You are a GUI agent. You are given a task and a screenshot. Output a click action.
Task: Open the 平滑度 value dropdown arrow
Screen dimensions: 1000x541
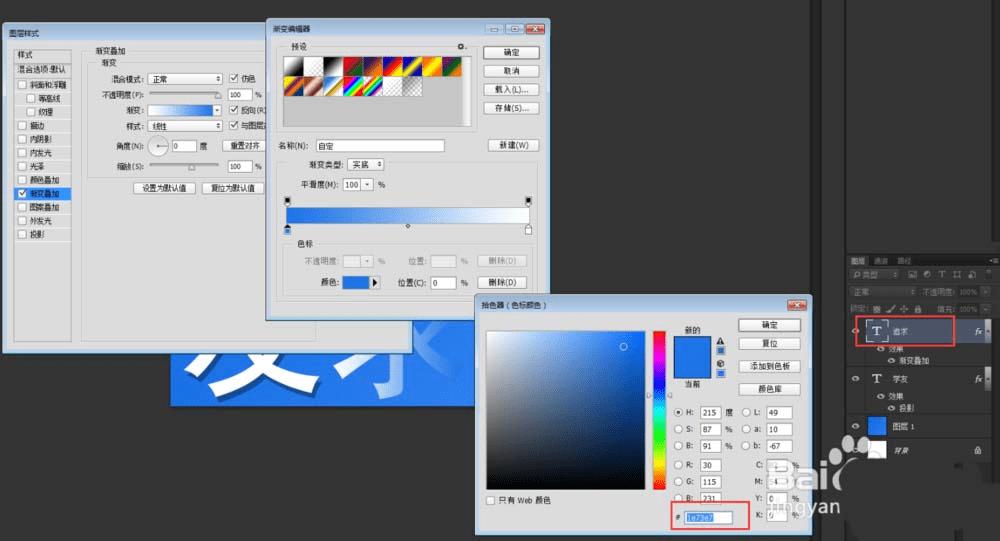(367, 184)
